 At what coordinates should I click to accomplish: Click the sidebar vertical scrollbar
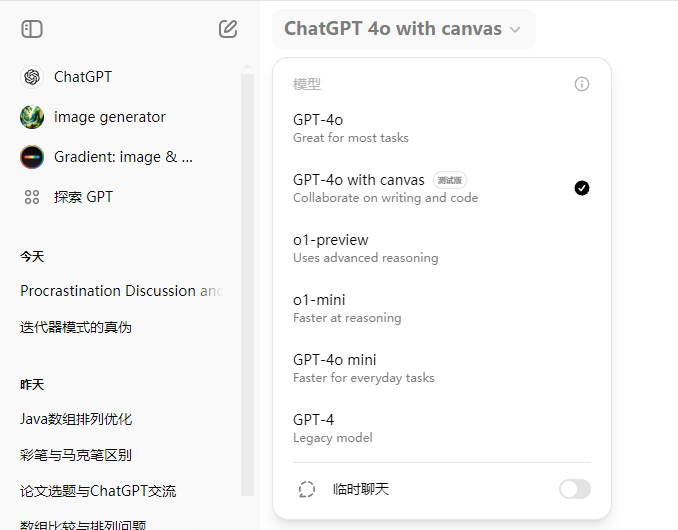(x=247, y=280)
